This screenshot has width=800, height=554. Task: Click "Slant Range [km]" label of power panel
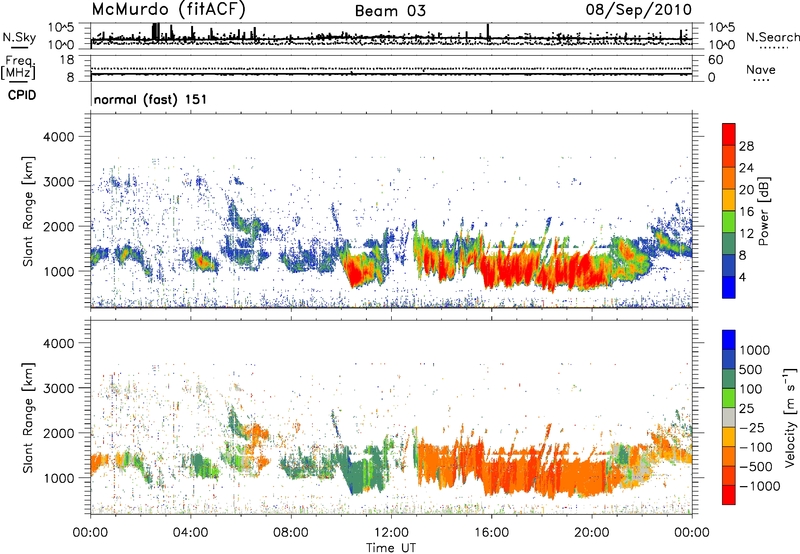click(28, 211)
